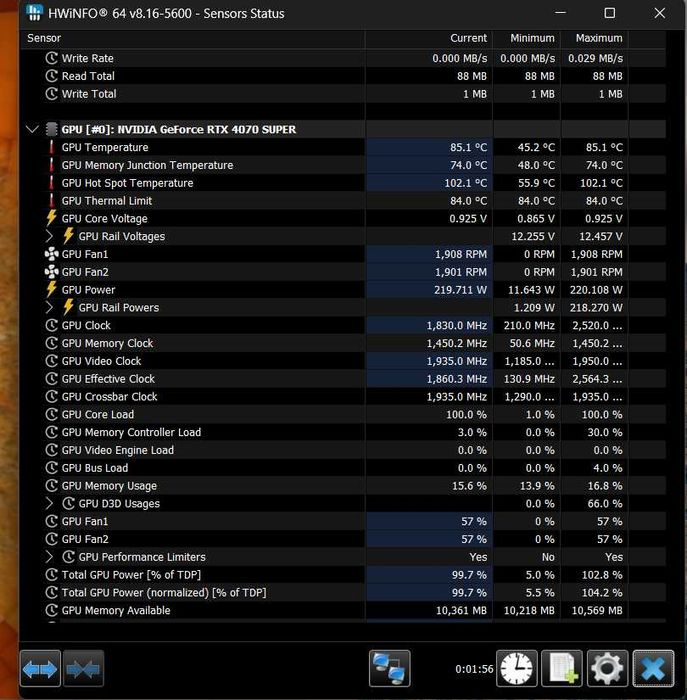Click thermometer icon next to GPU Temperature
Screen dimensions: 687x700
pyautogui.click(x=51, y=147)
